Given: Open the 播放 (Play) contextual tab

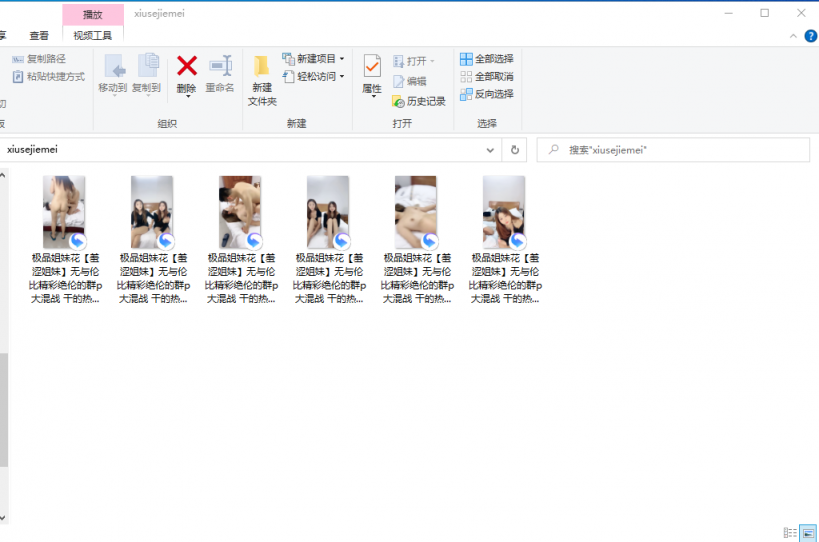Looking at the screenshot, I should pyautogui.click(x=92, y=14).
